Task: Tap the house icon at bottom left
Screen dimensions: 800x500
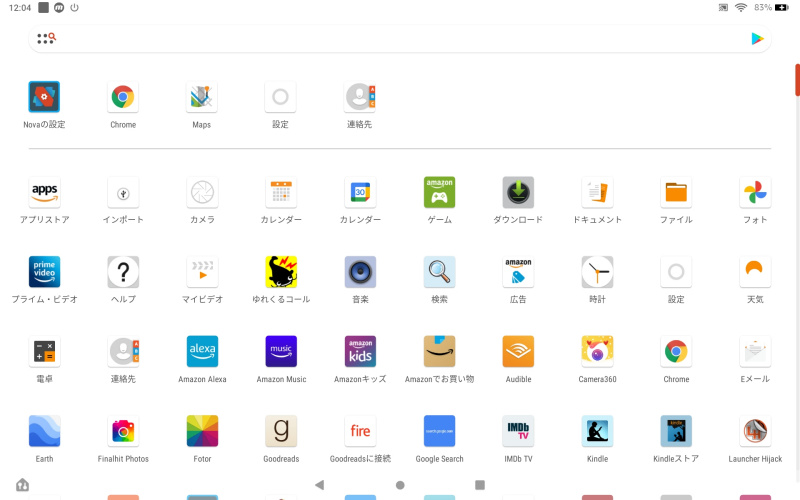Action: 22,484
